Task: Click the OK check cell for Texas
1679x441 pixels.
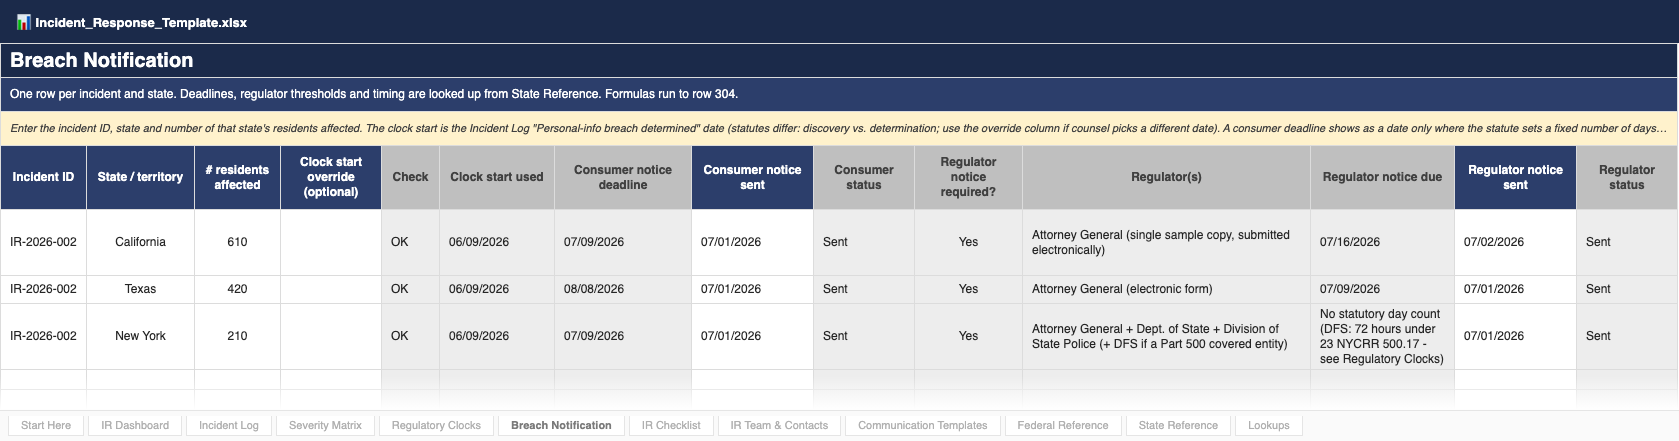Action: (x=410, y=289)
